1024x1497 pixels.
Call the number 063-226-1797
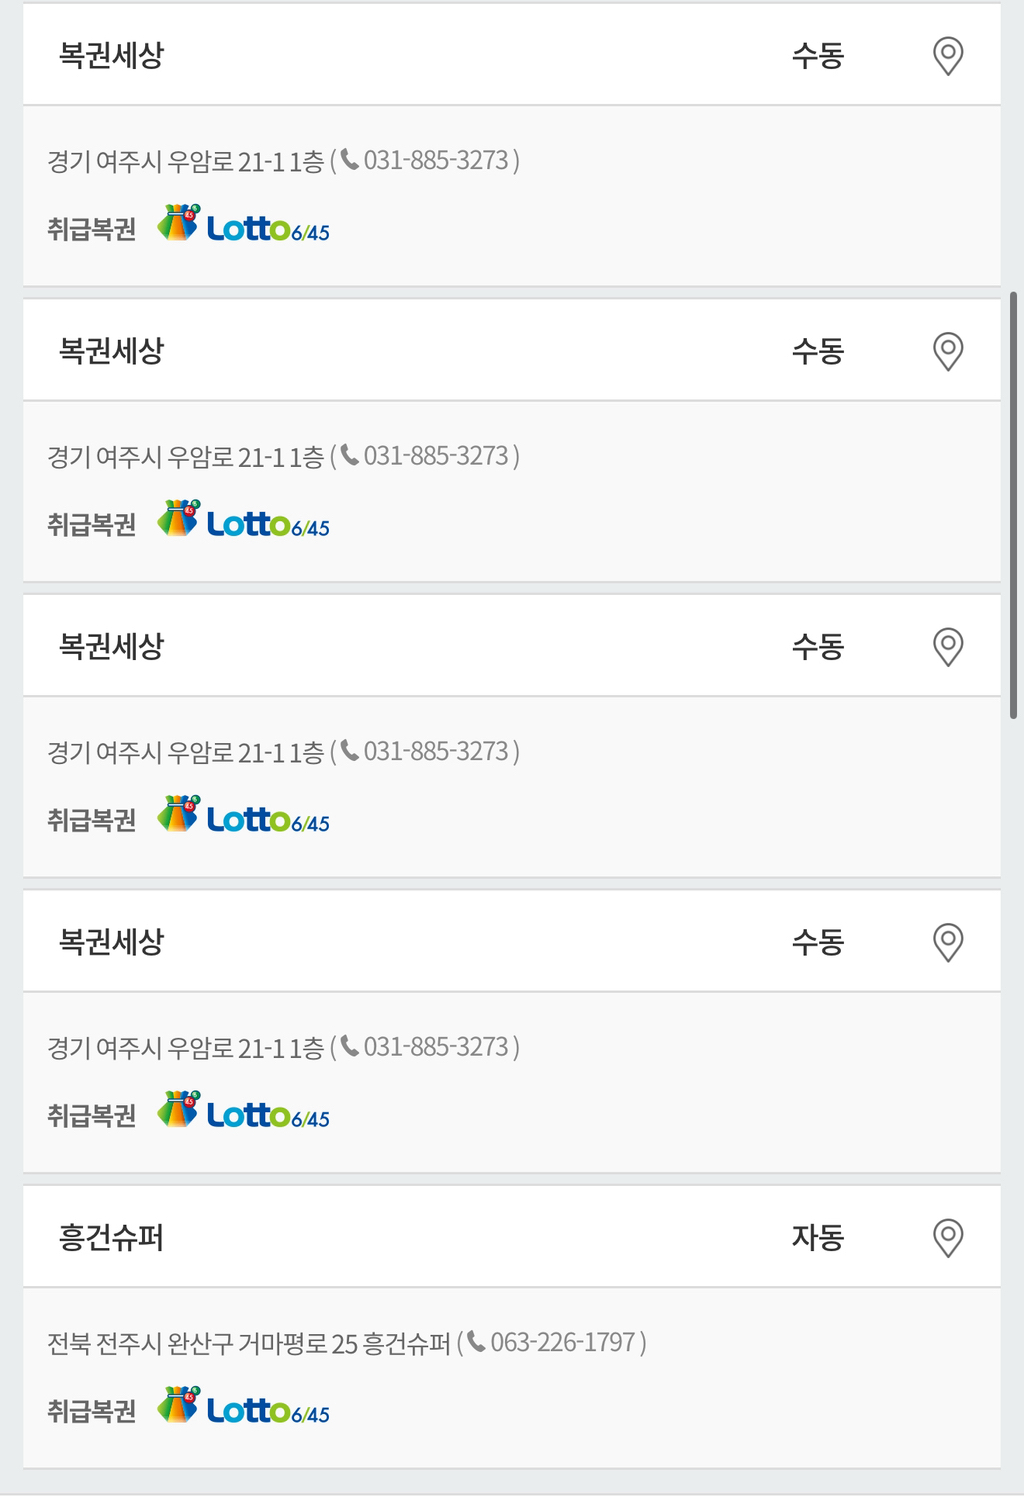(562, 1342)
